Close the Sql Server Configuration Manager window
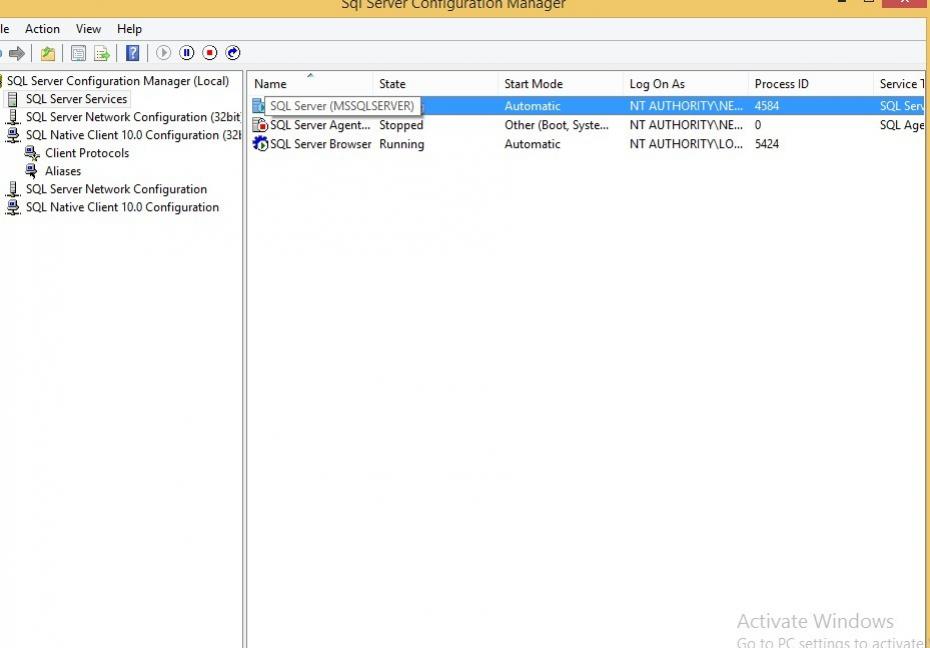The height and width of the screenshot is (648, 930). pos(904,3)
